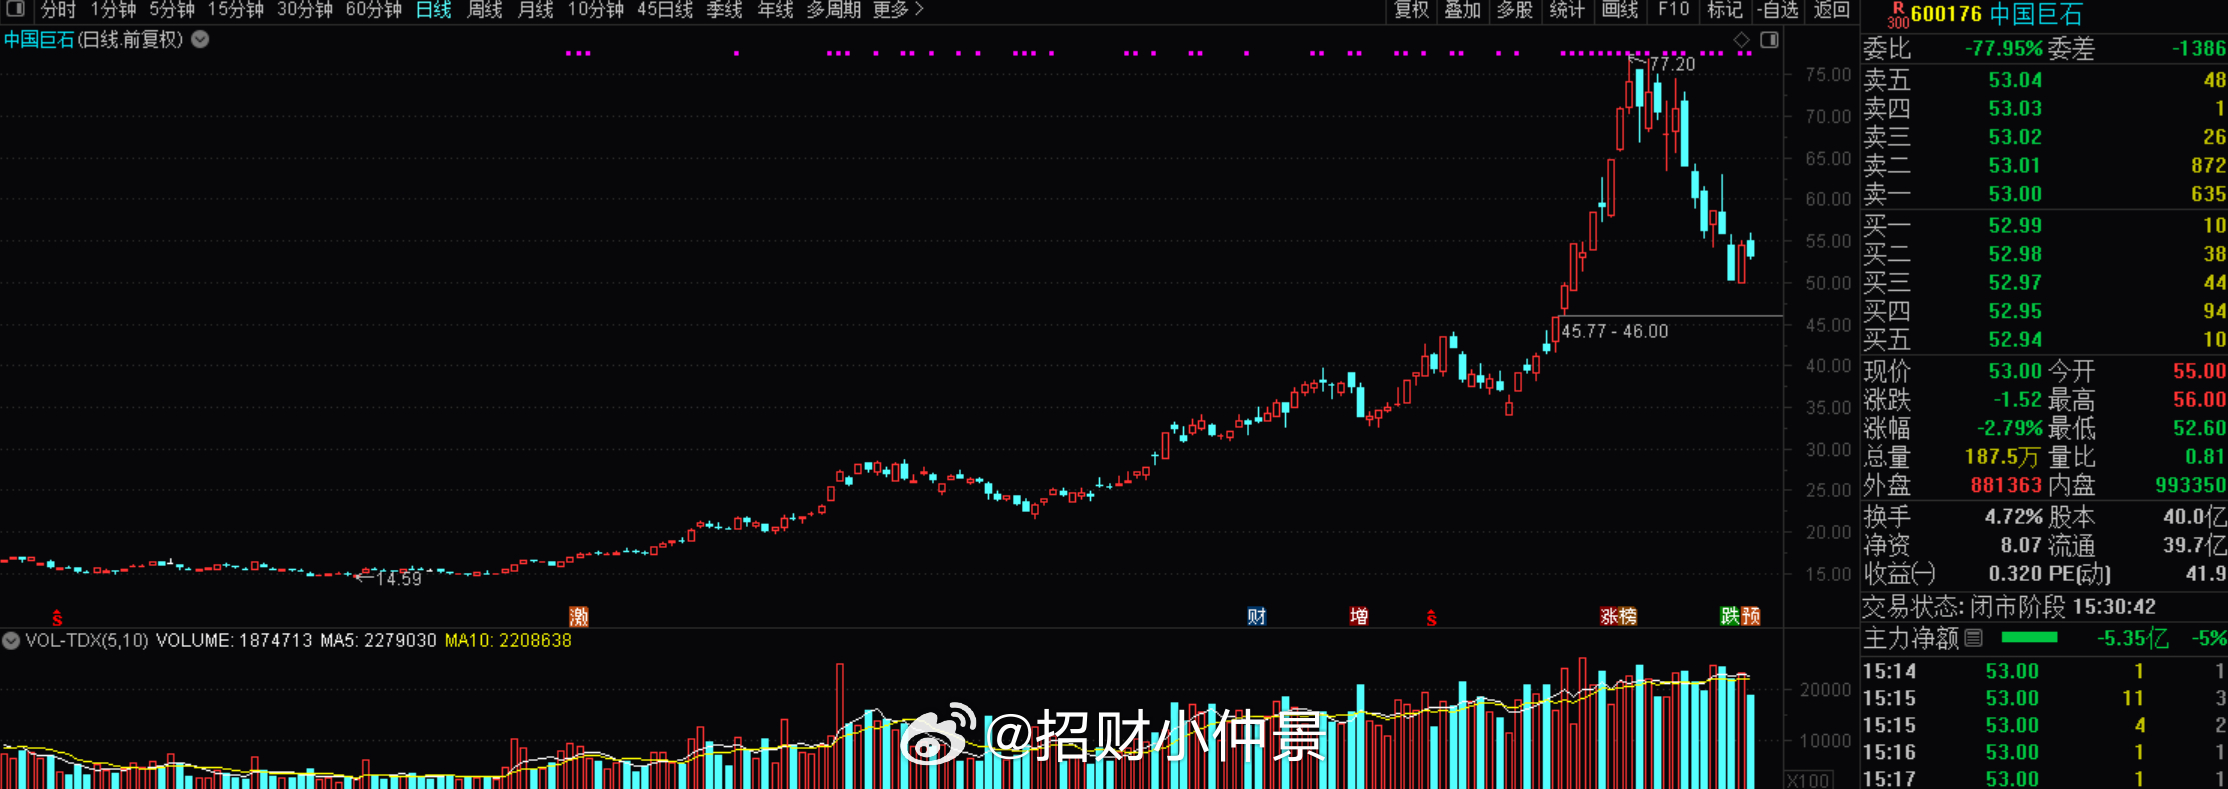Click the 叠加 overlay button
The height and width of the screenshot is (789, 2228).
tap(1463, 10)
